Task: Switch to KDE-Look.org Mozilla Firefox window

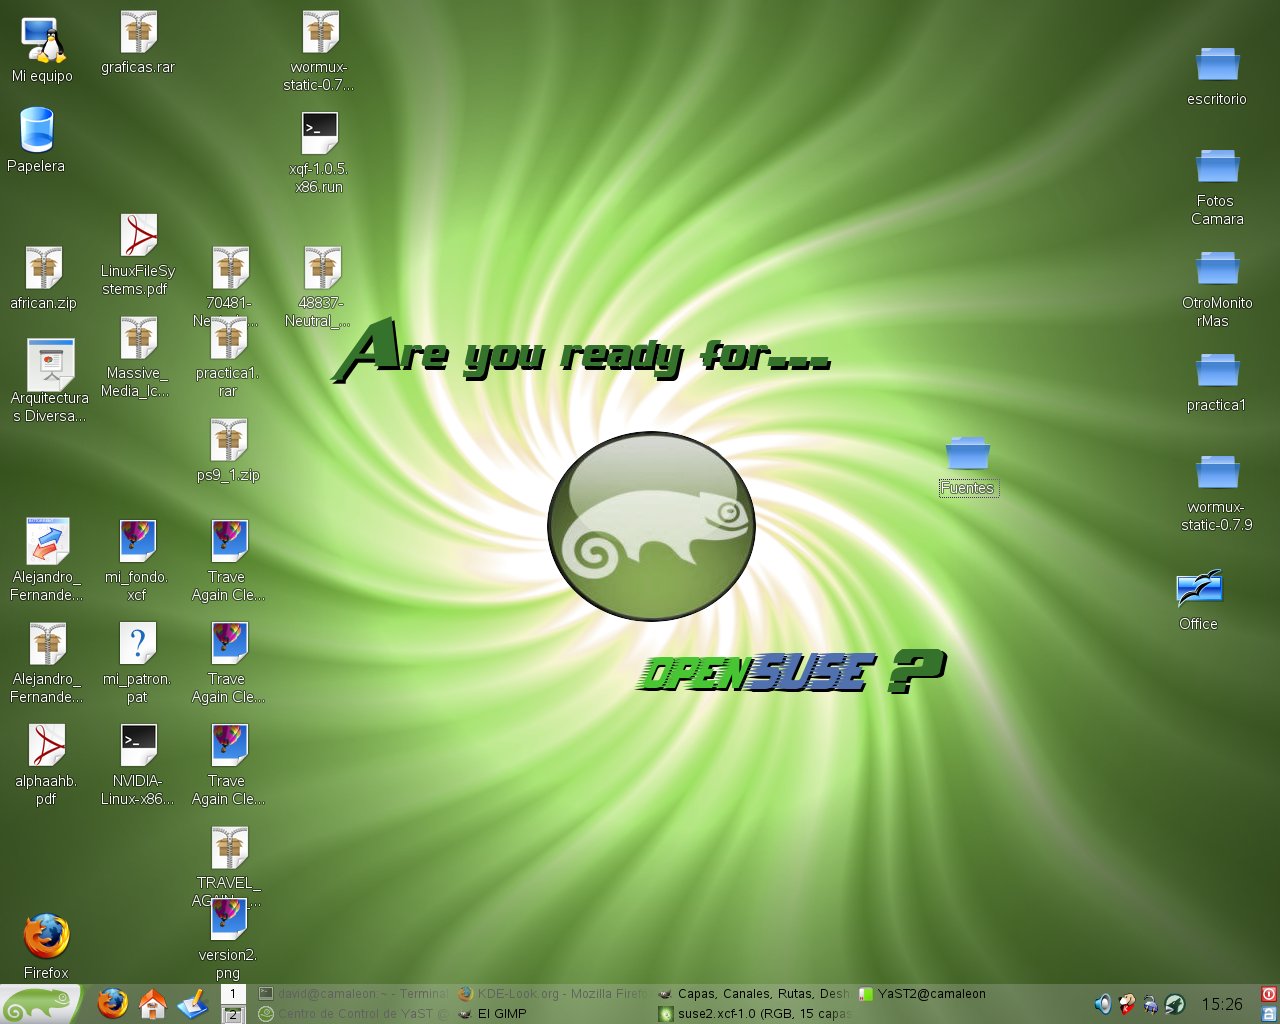Action: (553, 994)
